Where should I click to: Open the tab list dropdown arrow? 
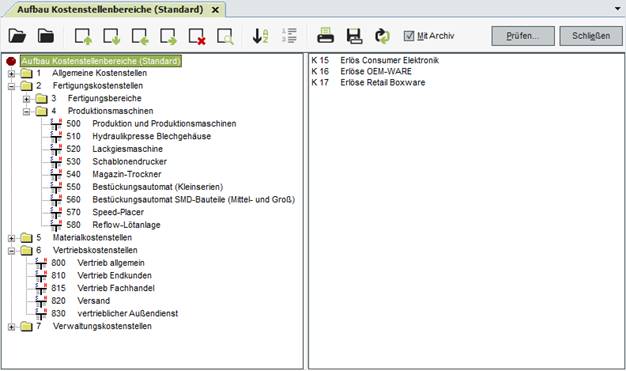click(618, 9)
